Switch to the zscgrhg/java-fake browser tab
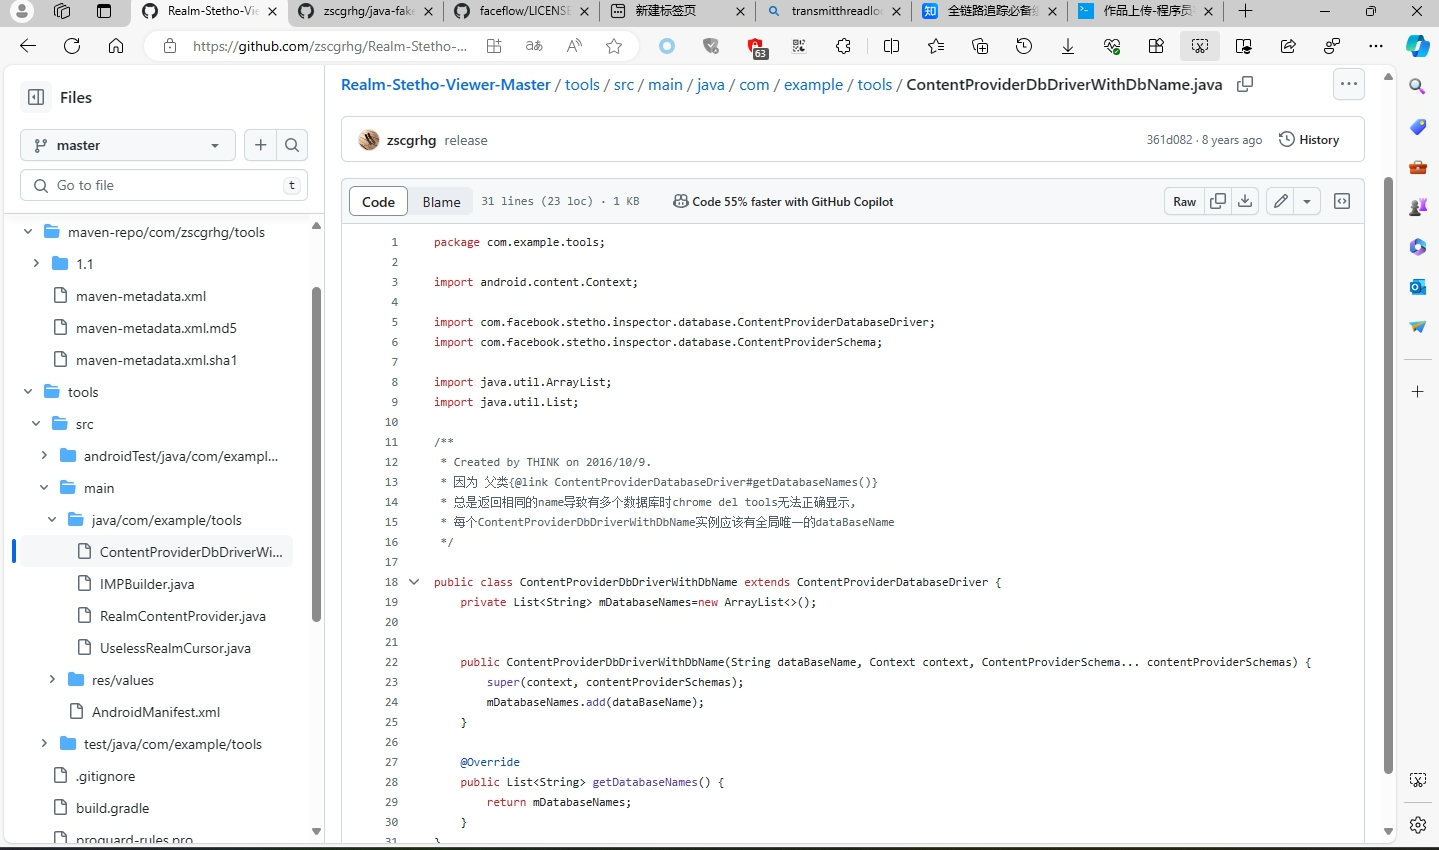 point(365,12)
